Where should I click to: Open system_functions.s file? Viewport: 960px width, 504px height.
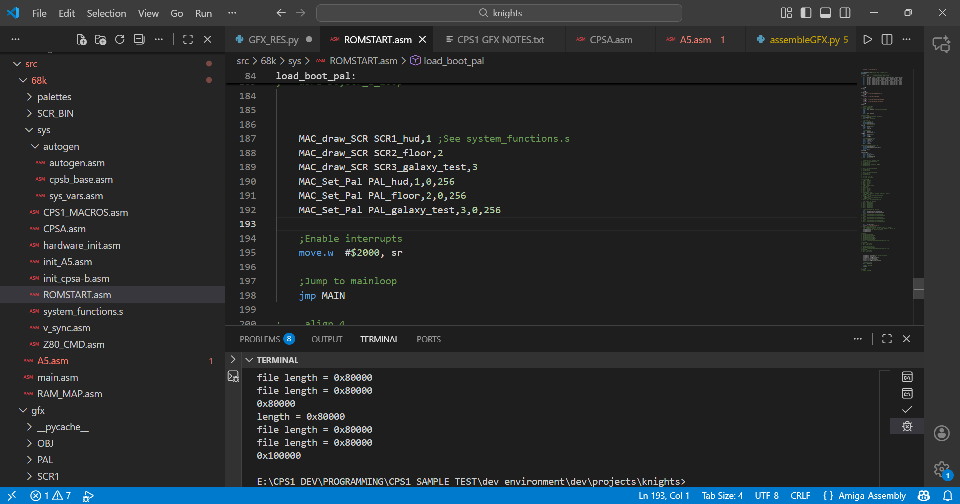(x=83, y=311)
